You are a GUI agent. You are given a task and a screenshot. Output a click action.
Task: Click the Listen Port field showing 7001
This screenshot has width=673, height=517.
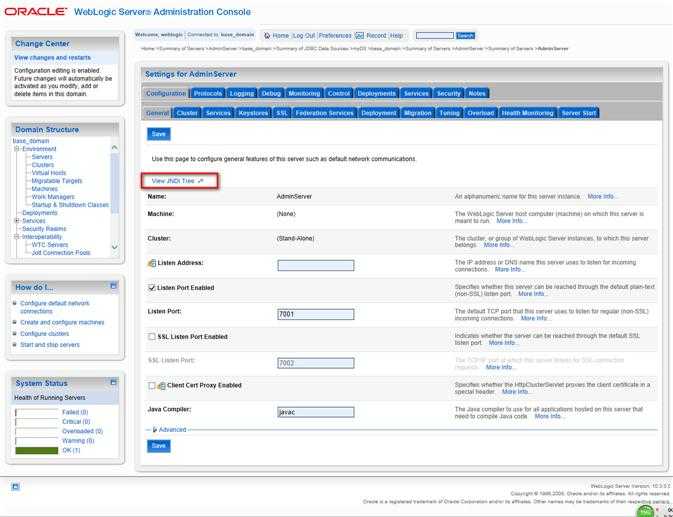[x=316, y=314]
